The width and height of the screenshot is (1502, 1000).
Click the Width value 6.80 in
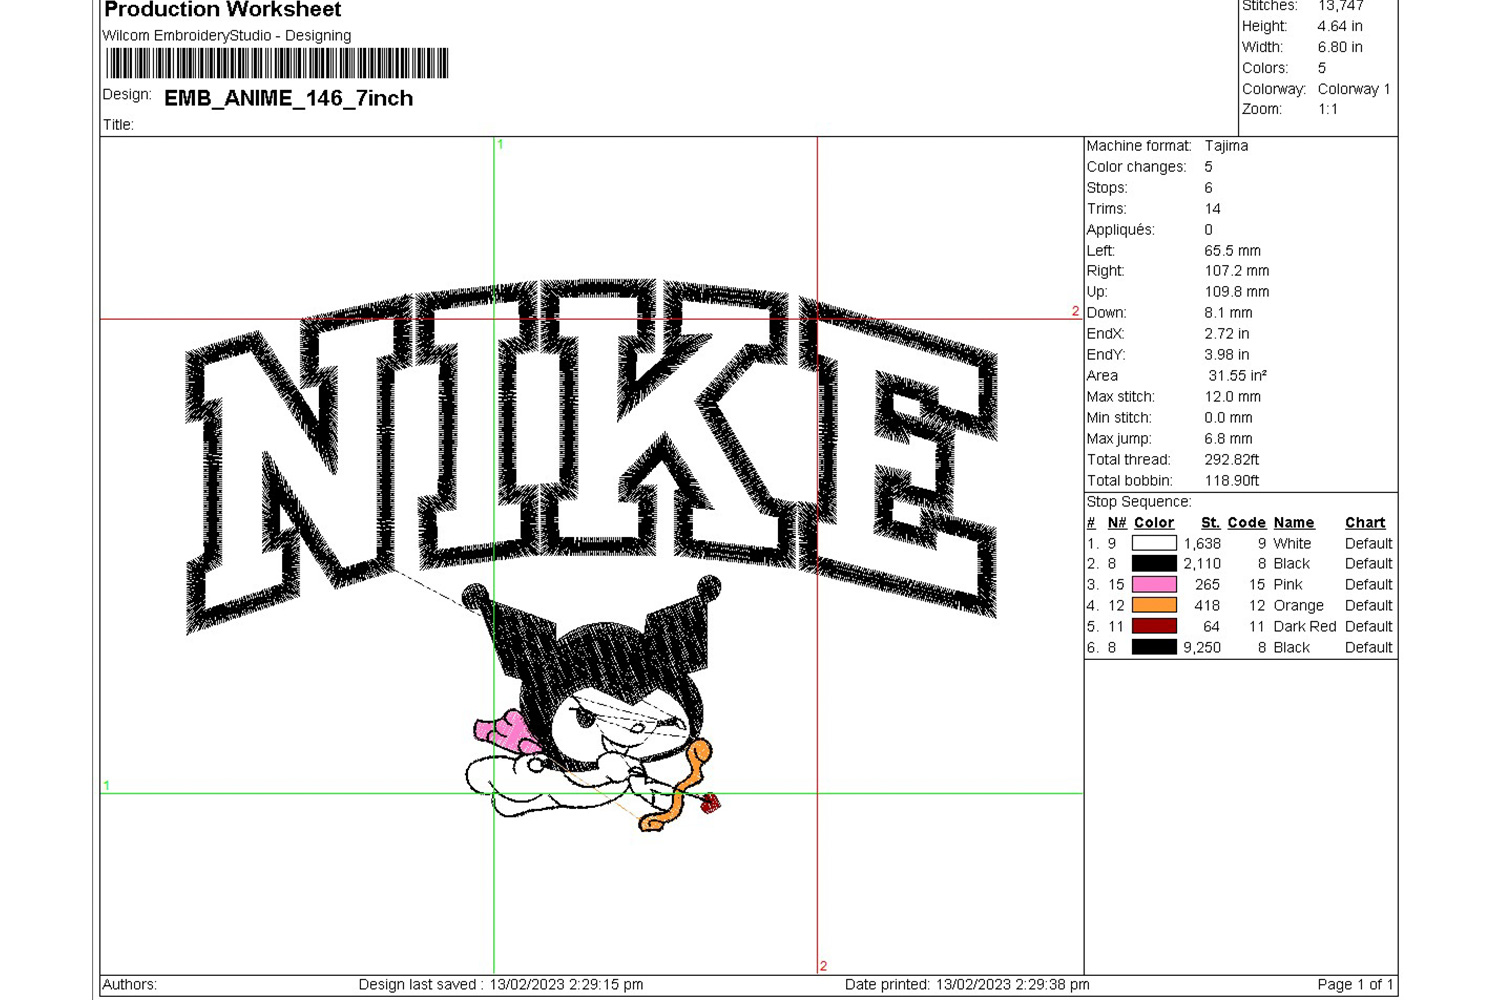[1340, 47]
